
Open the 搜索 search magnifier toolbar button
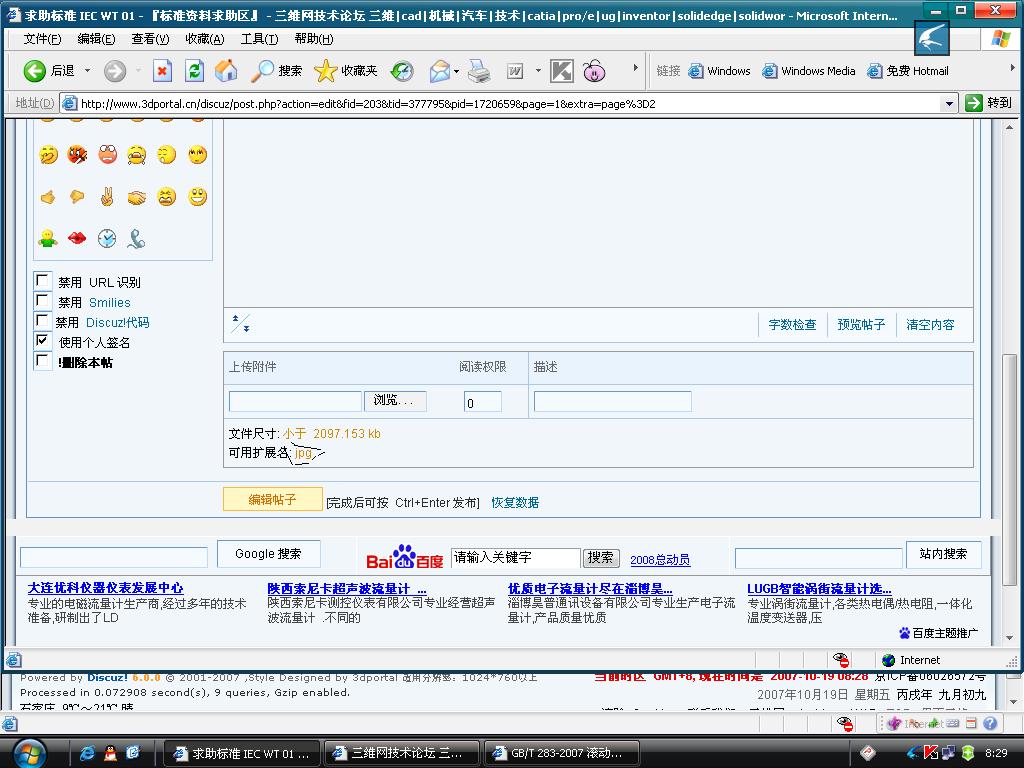(x=276, y=71)
